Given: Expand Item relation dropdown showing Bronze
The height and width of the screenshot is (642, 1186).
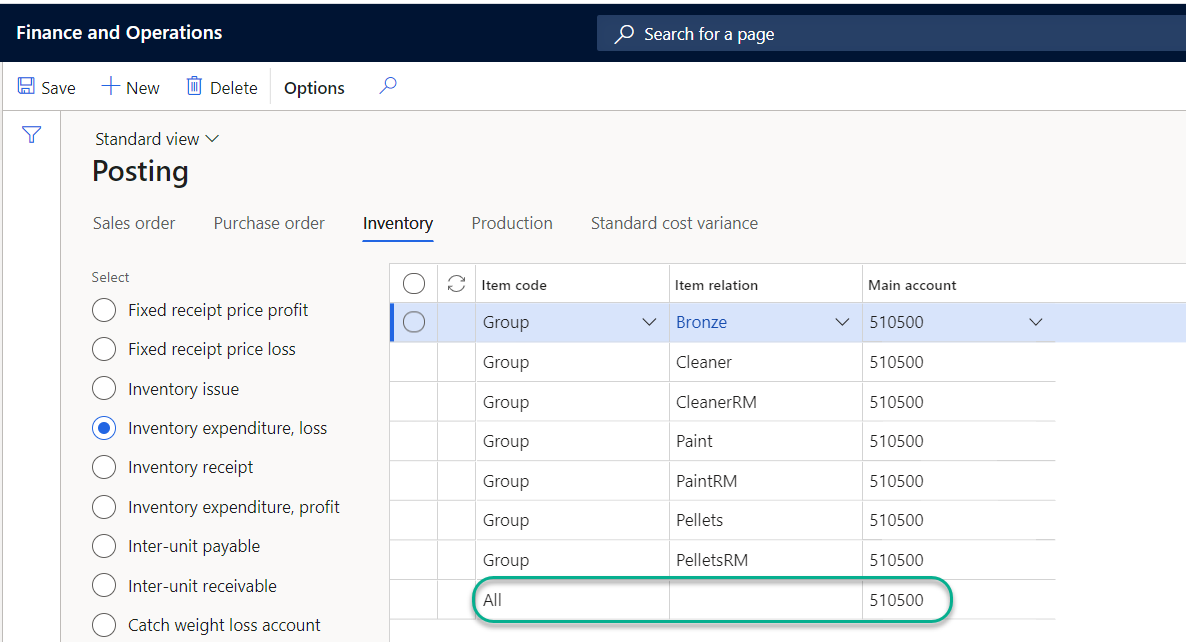Looking at the screenshot, I should click(x=842, y=322).
